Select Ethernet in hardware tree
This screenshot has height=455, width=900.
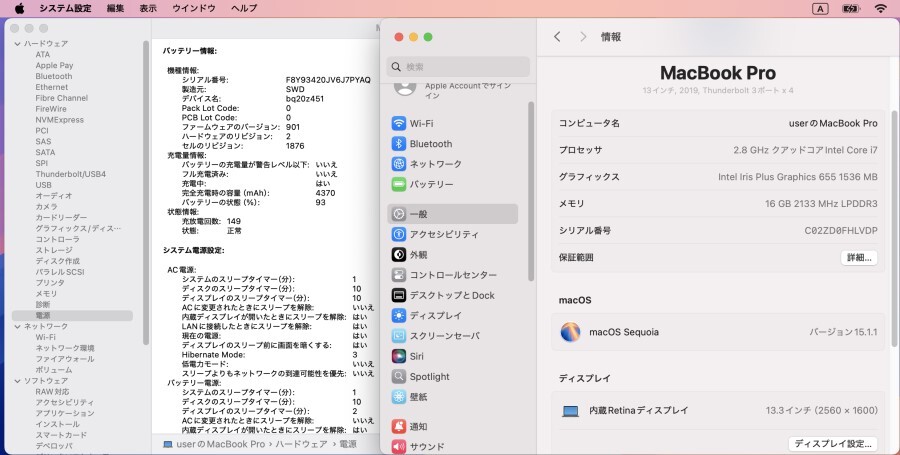(x=52, y=87)
